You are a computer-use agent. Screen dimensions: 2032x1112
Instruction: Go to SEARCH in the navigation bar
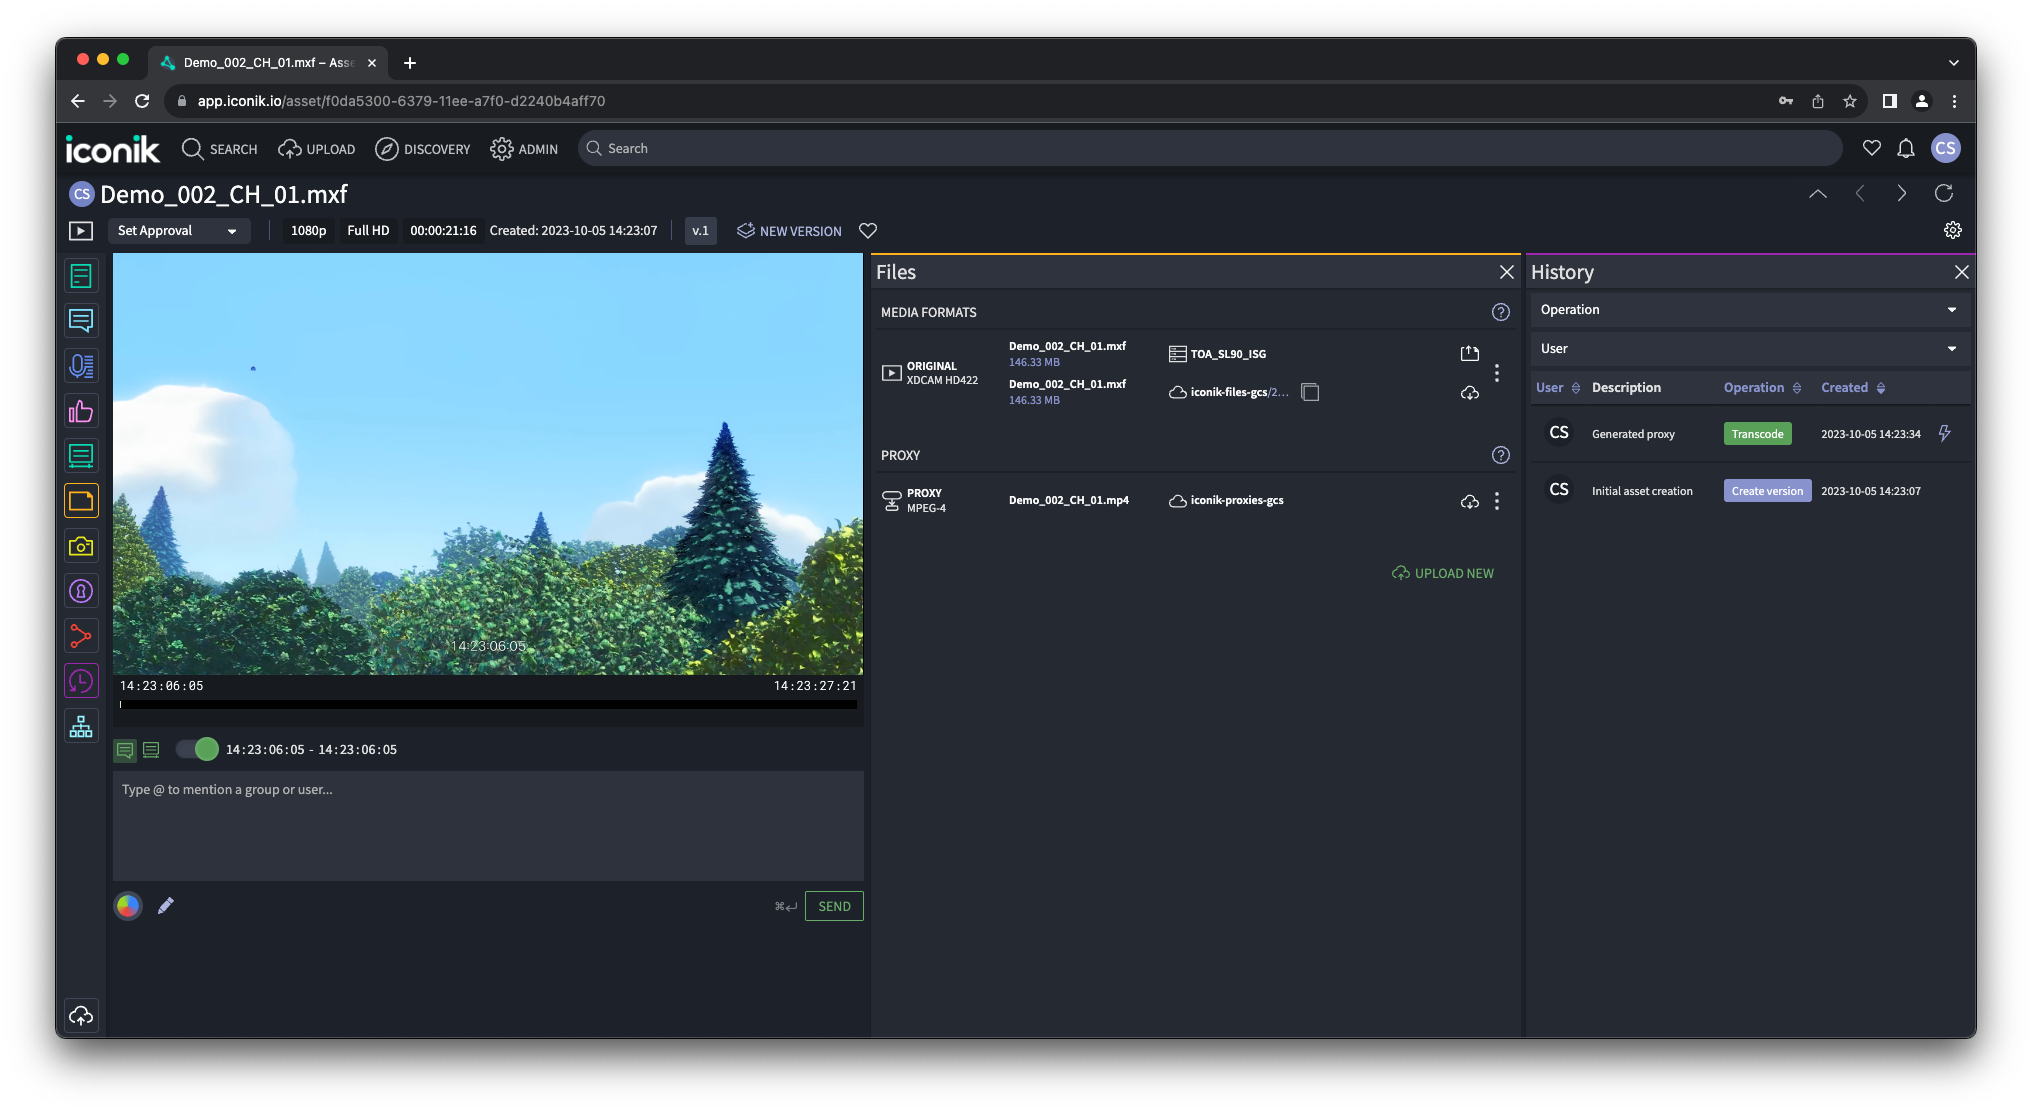coord(219,149)
